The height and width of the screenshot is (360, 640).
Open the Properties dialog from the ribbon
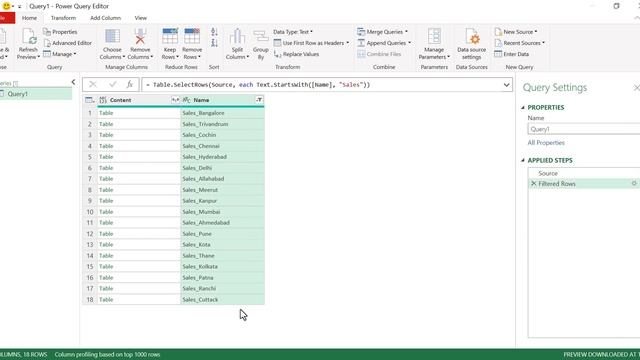60,32
